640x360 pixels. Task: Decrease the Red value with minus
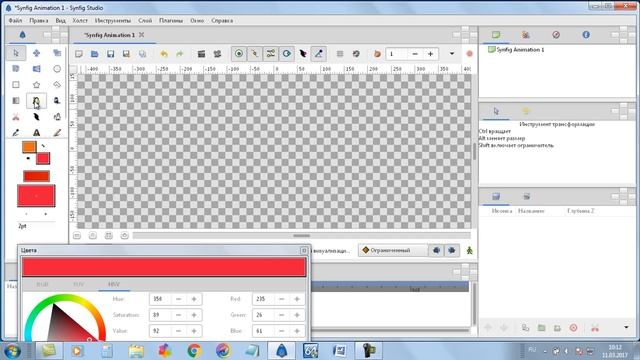coord(281,299)
